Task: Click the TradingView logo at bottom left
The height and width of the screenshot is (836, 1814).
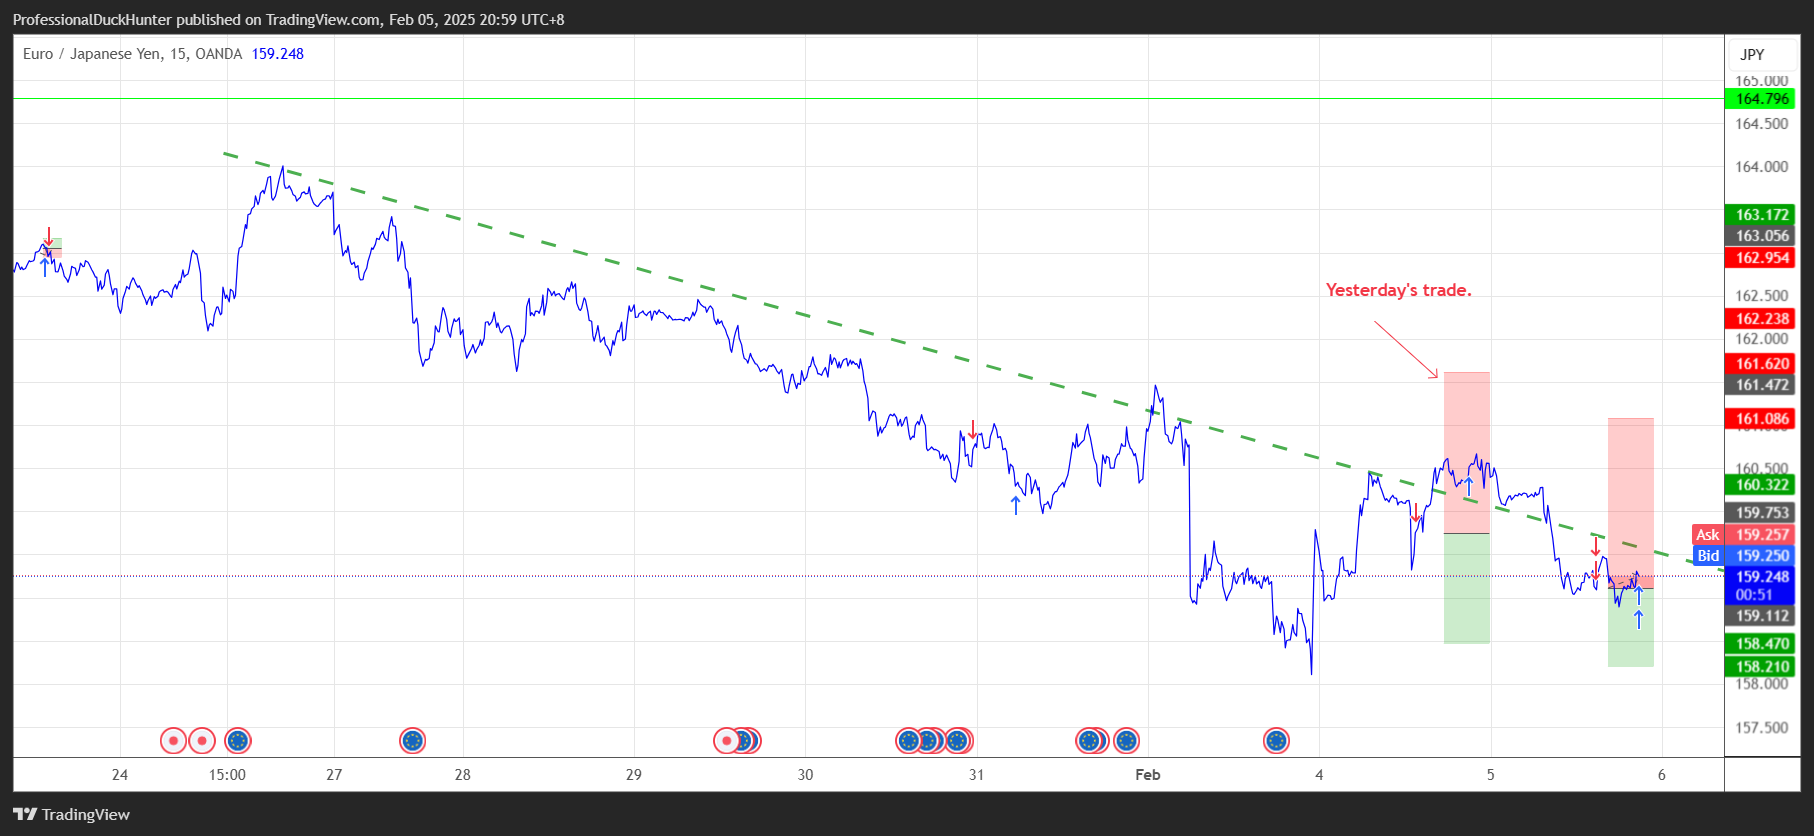Action: pos(71,814)
